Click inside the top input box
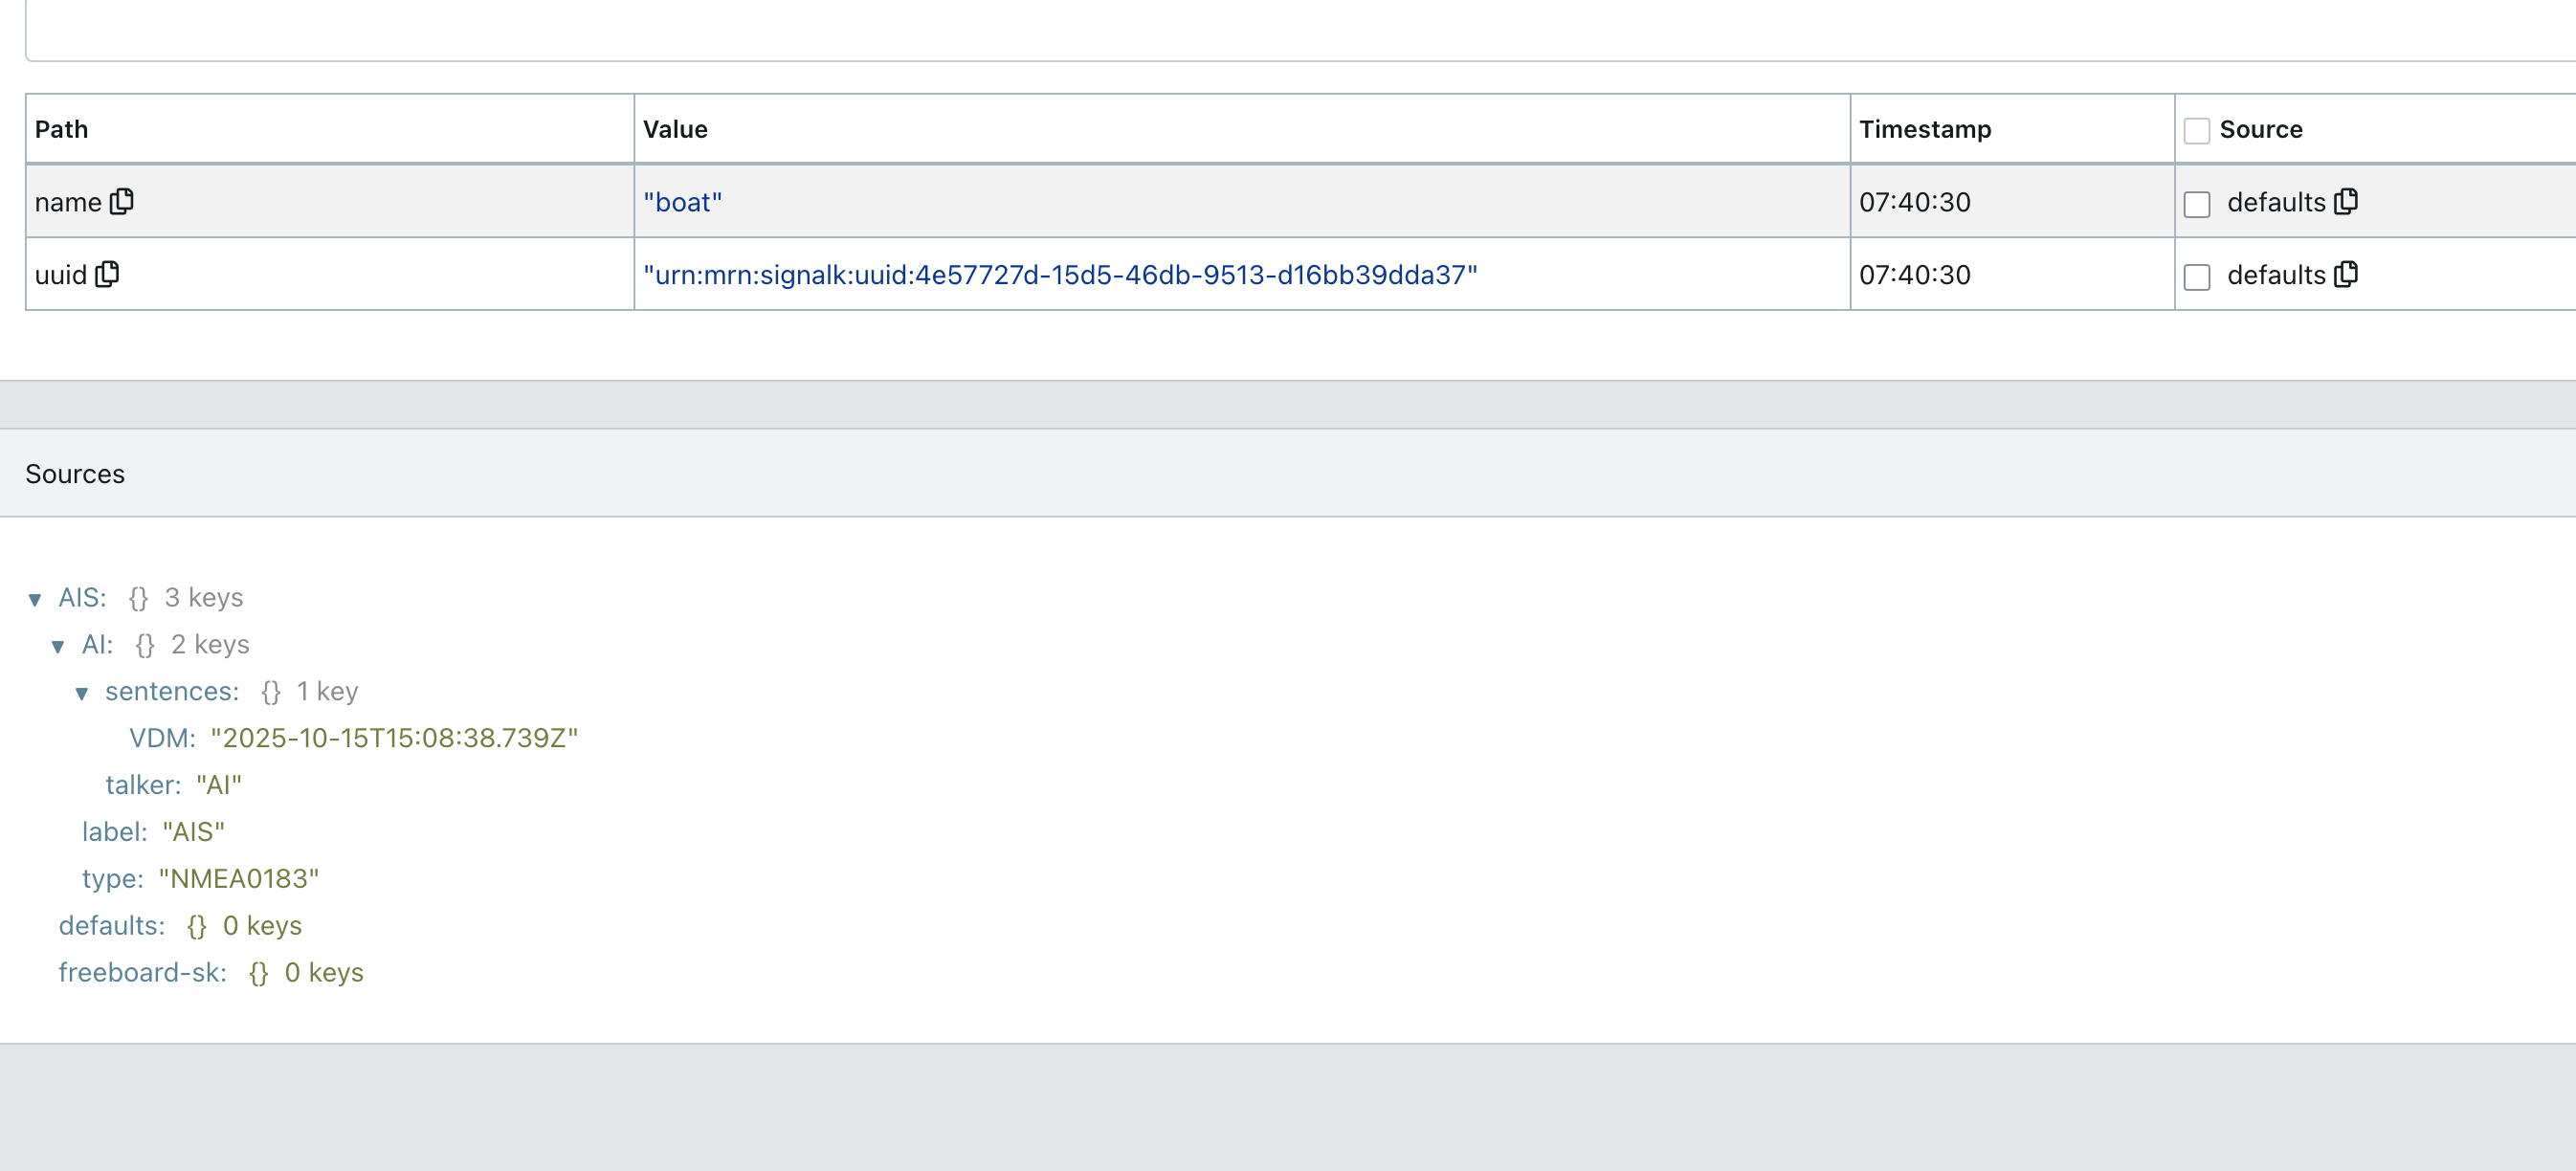Viewport: 2576px width, 1171px height. 1300,30
